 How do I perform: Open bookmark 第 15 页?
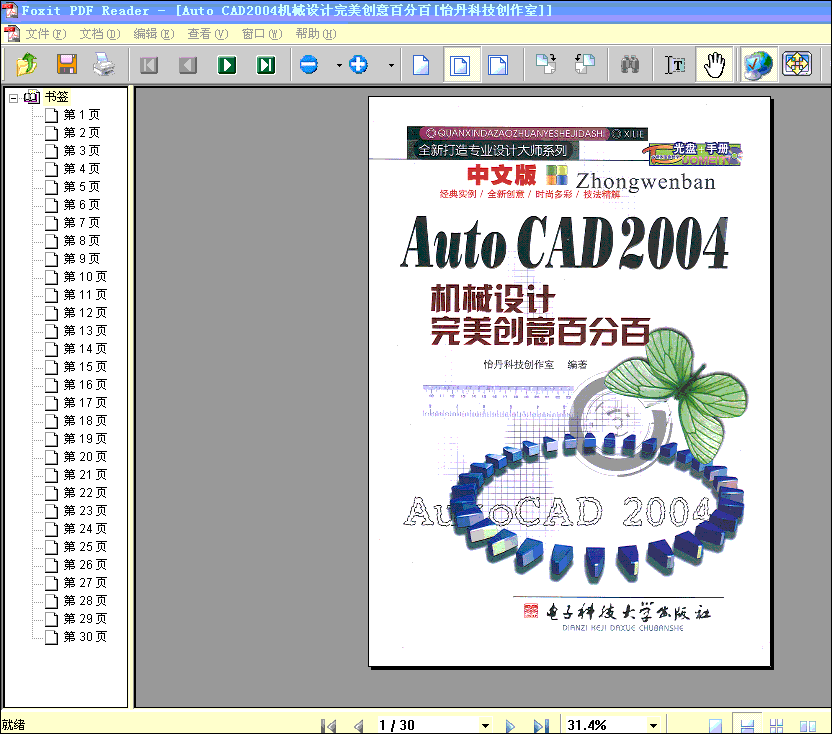click(85, 367)
